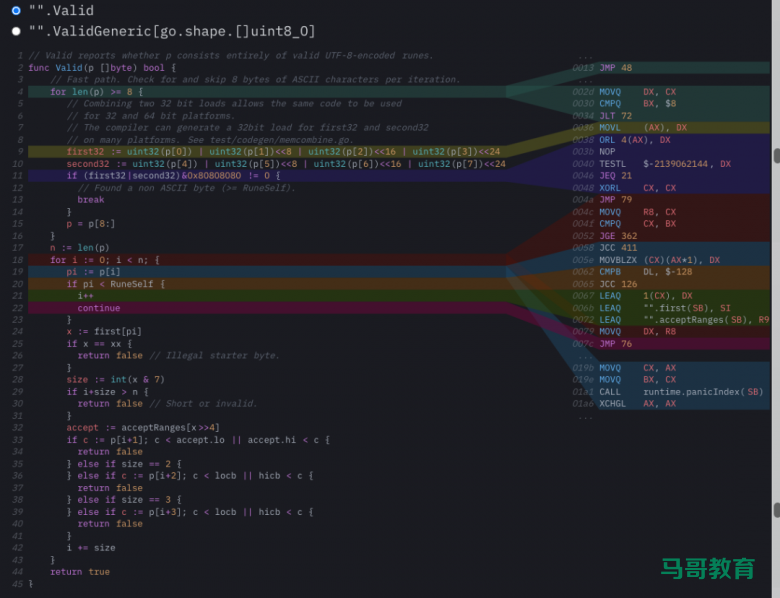This screenshot has height=598, width=780.
Task: Click the highlighted "continue" source line
Action: 98,308
